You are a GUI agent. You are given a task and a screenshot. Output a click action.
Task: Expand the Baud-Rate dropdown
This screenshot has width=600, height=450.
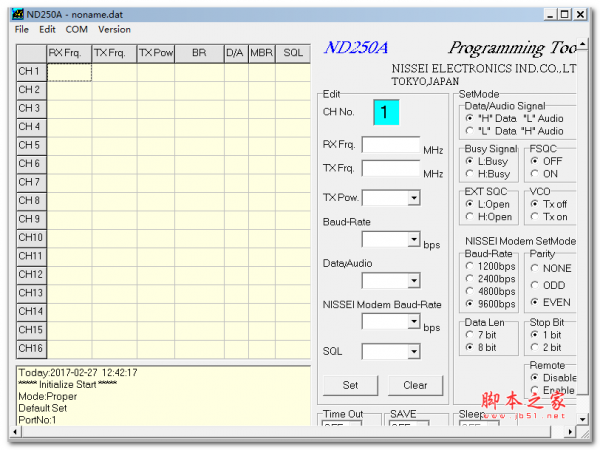pos(414,240)
